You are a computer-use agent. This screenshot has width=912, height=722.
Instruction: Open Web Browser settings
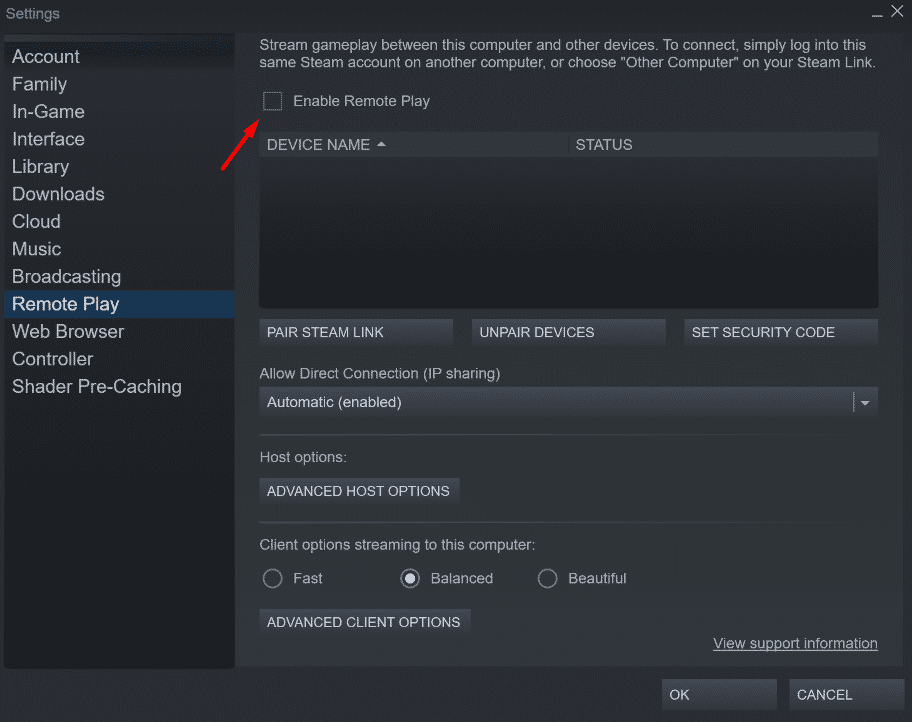click(x=119, y=332)
